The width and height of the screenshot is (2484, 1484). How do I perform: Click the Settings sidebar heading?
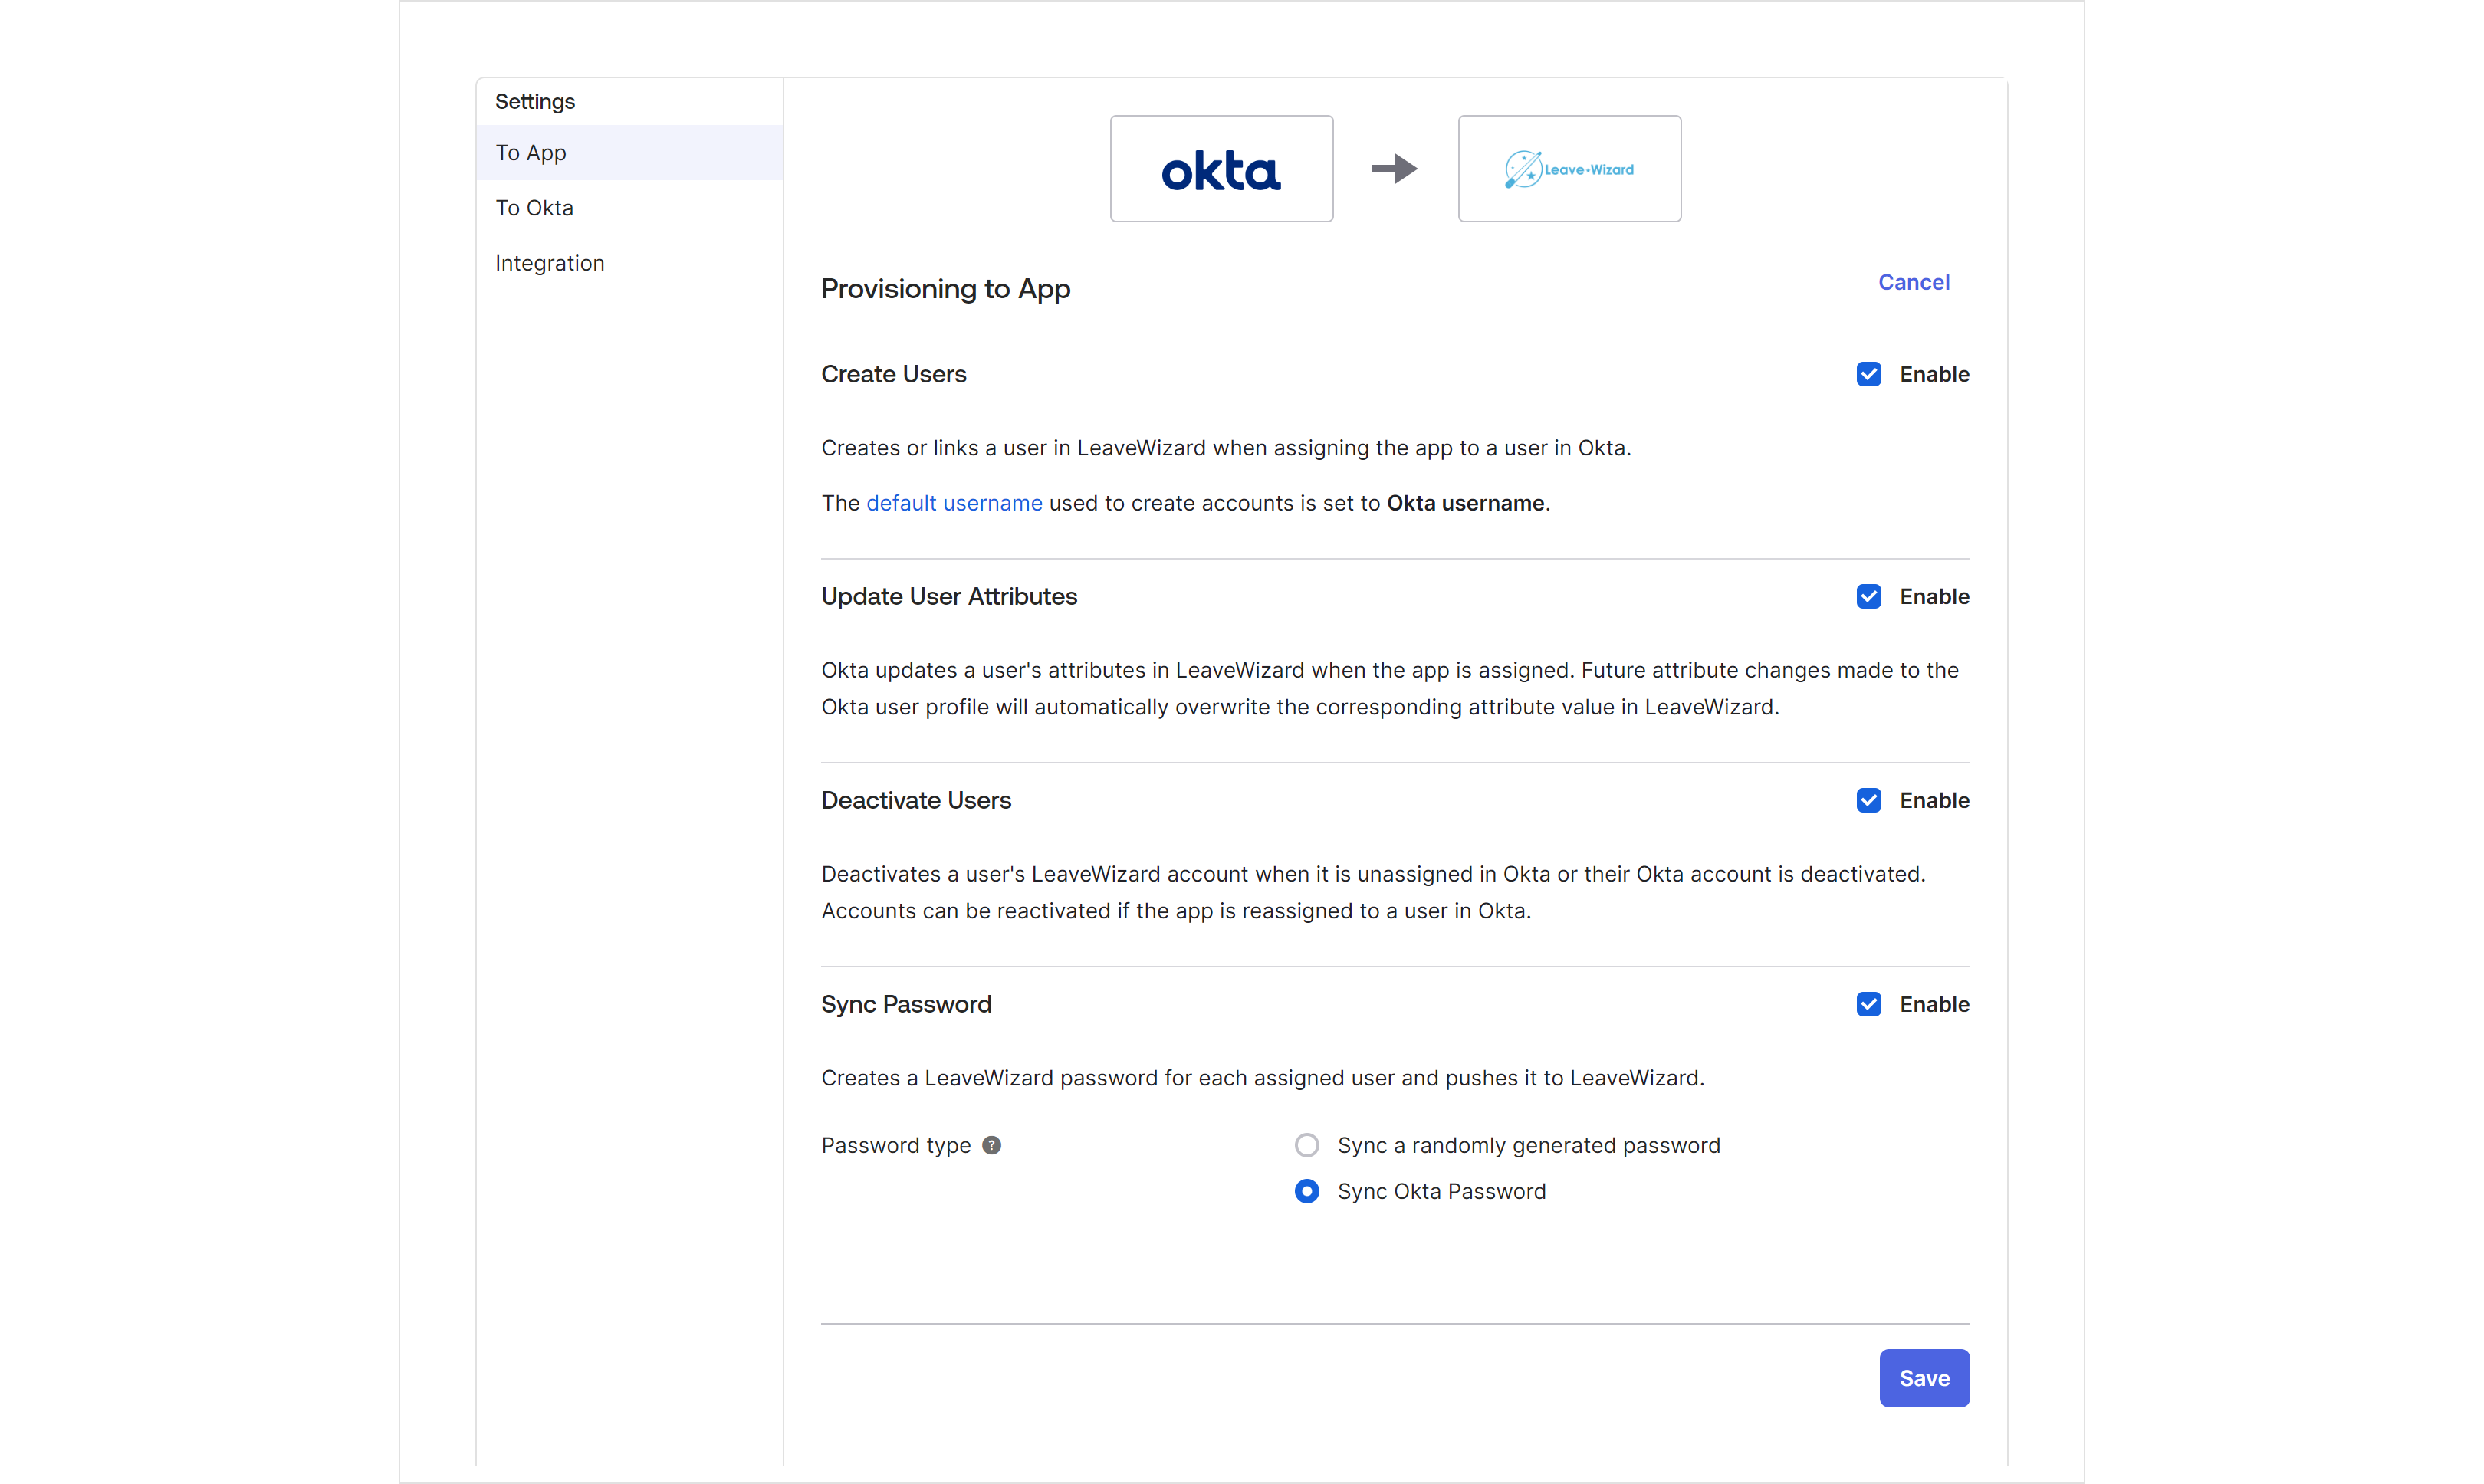click(535, 101)
